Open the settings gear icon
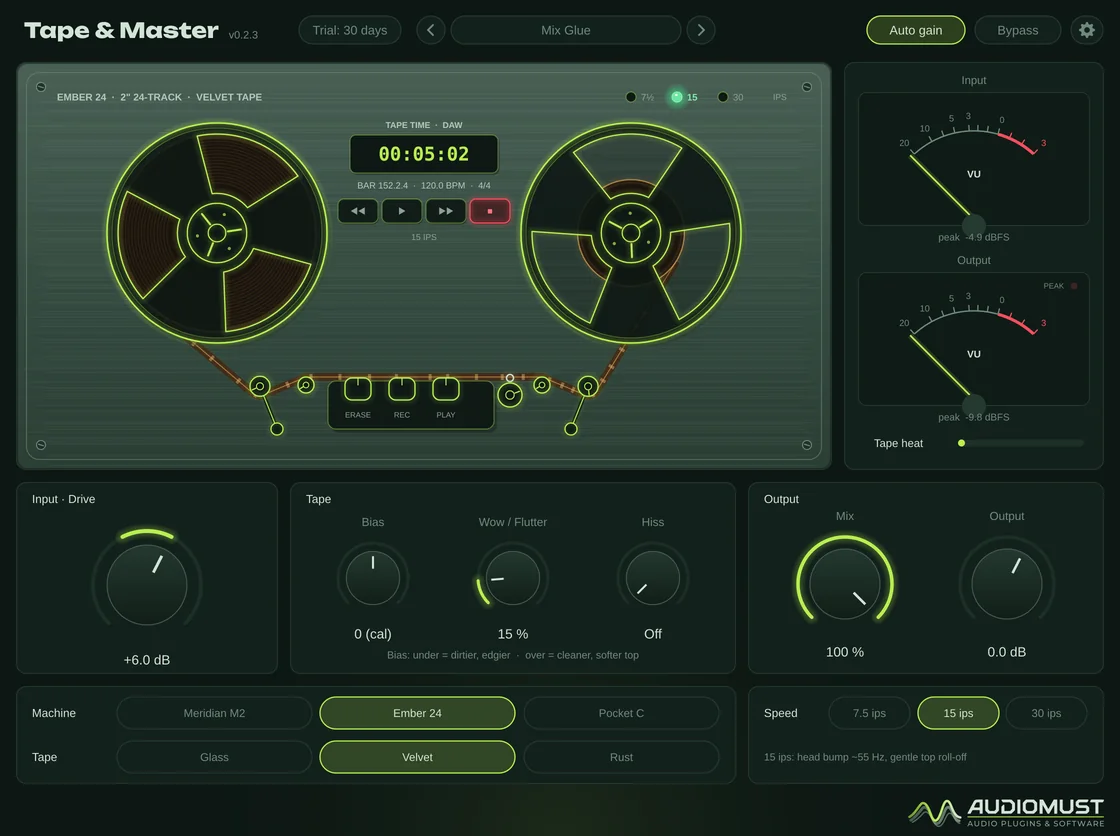 (x=1086, y=30)
